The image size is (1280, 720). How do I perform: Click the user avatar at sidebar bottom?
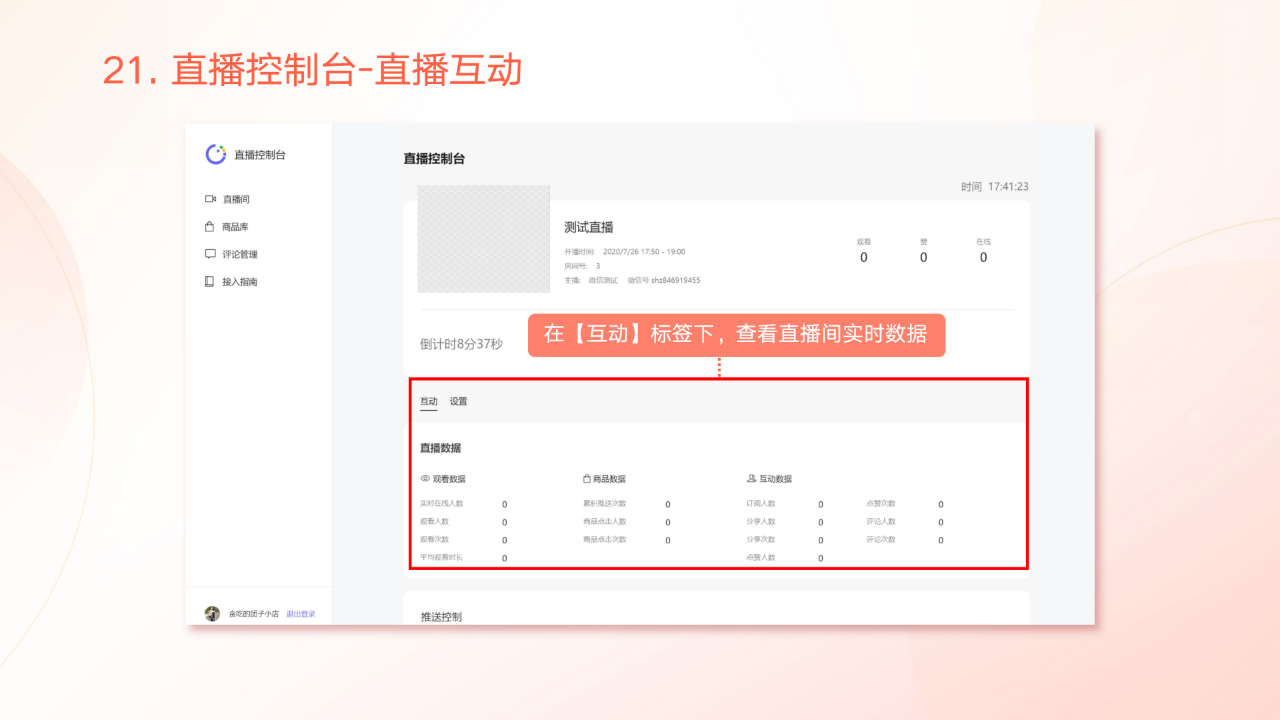point(212,613)
